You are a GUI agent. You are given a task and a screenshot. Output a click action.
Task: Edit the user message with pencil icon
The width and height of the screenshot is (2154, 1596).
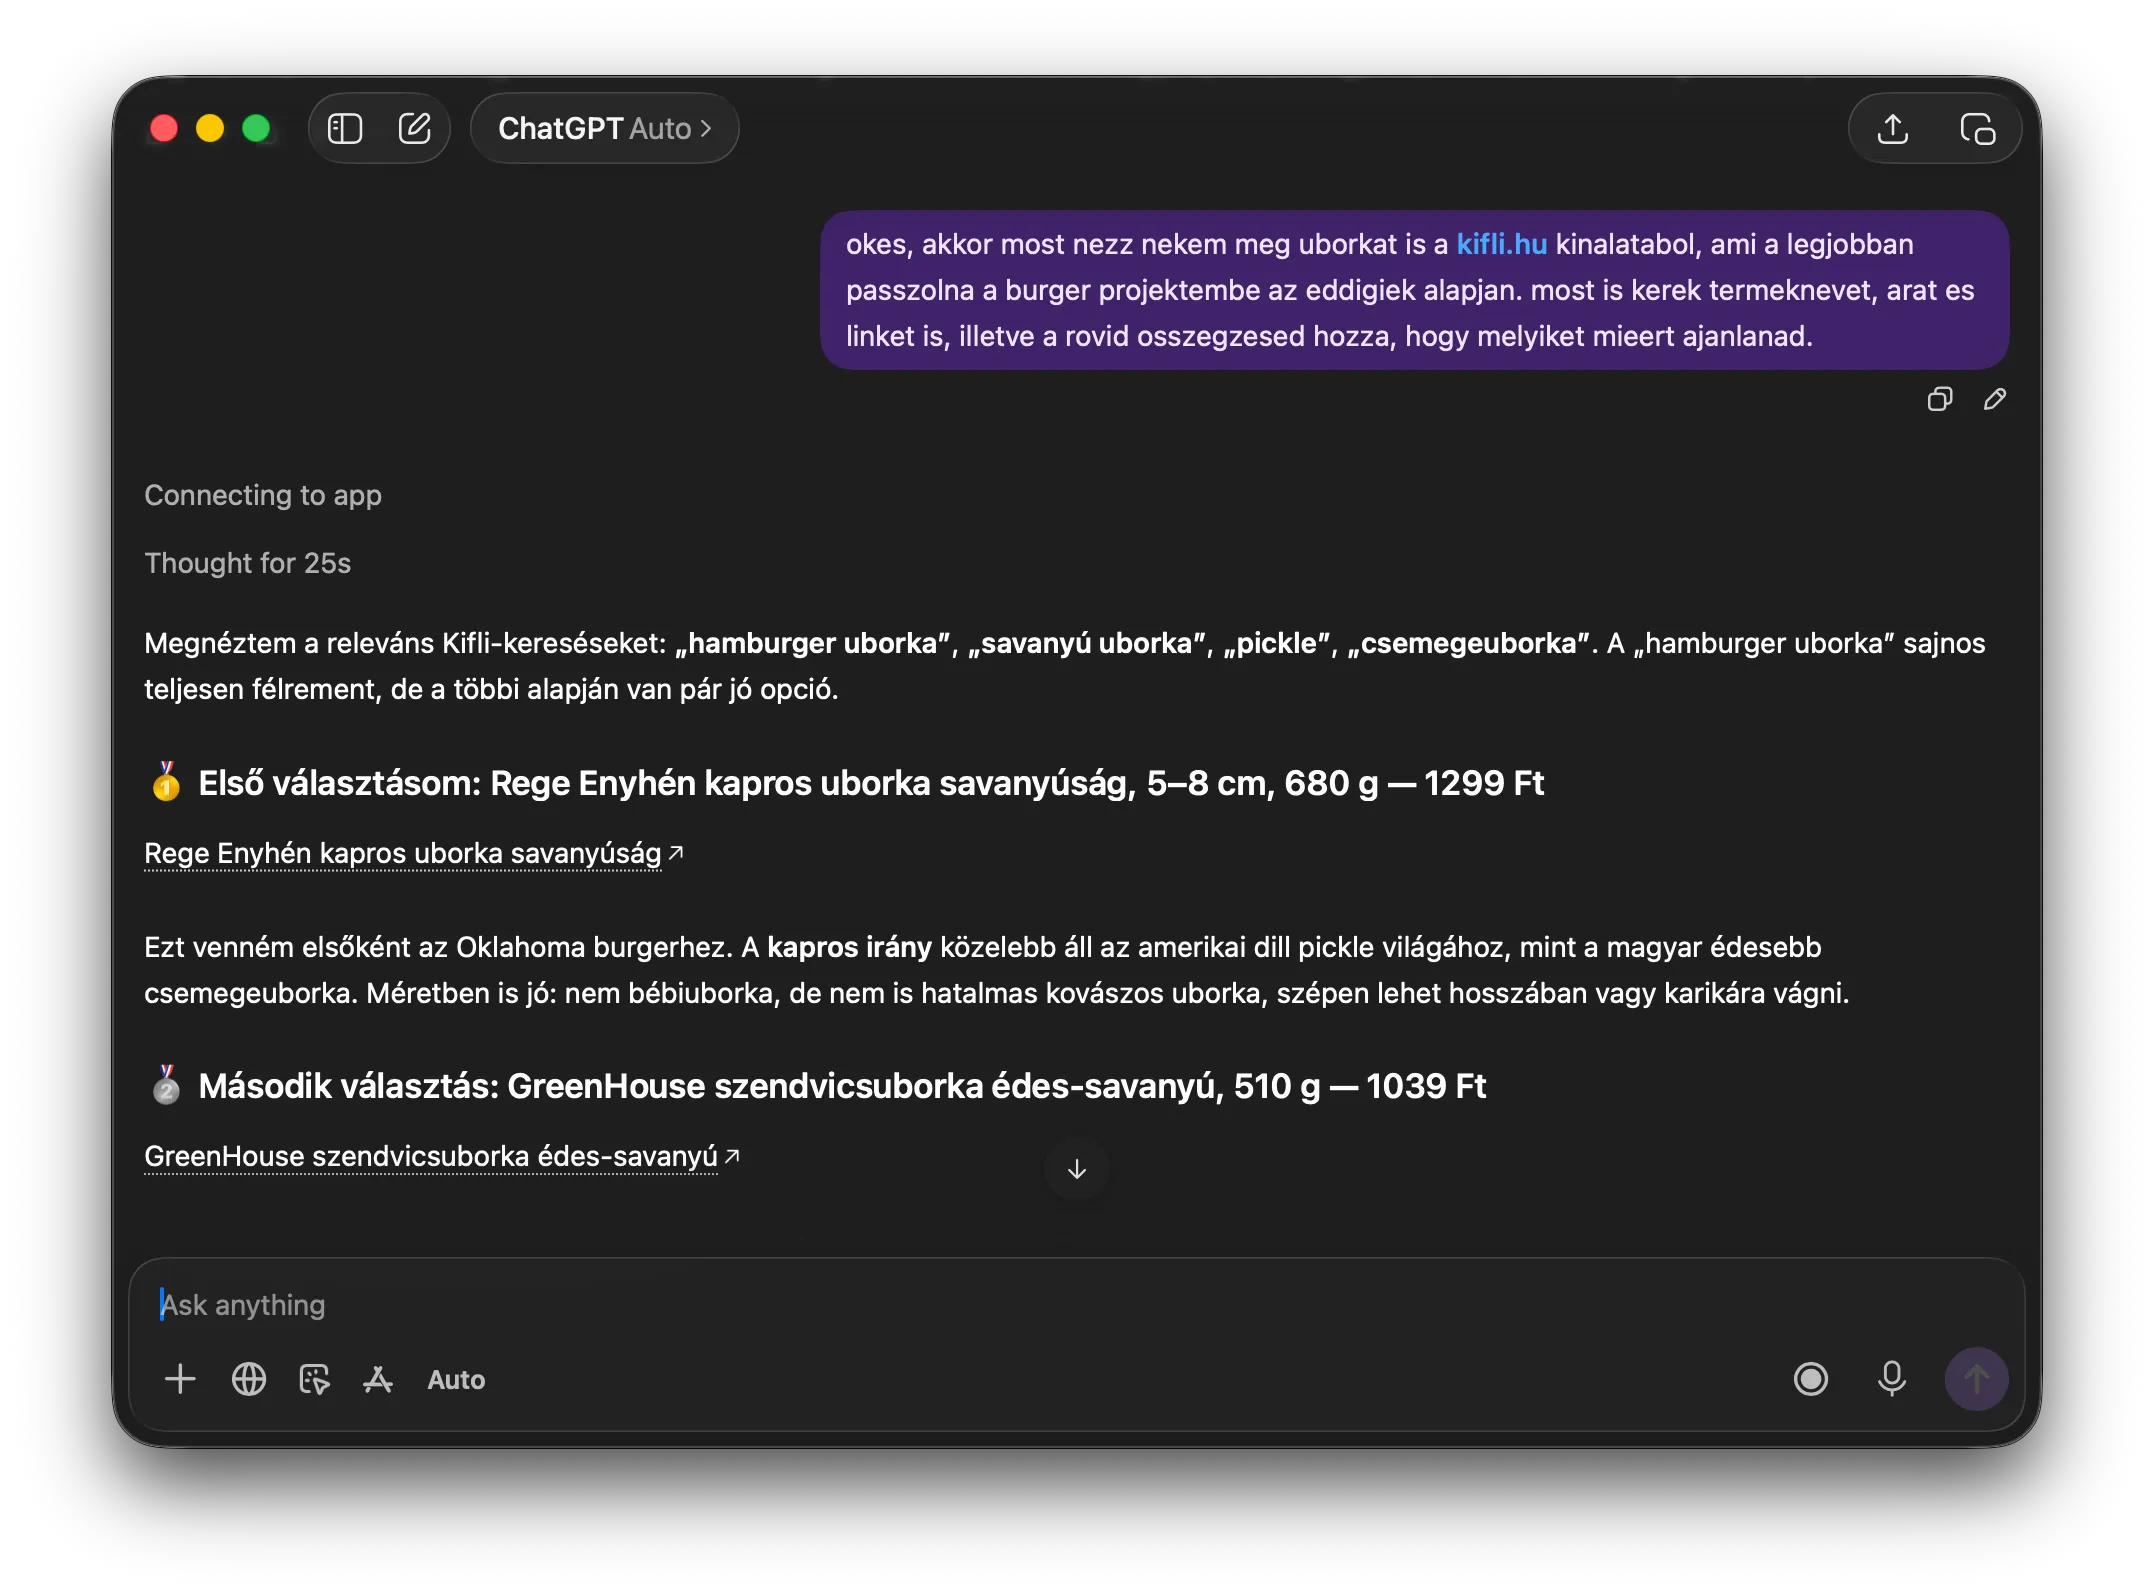(1994, 399)
